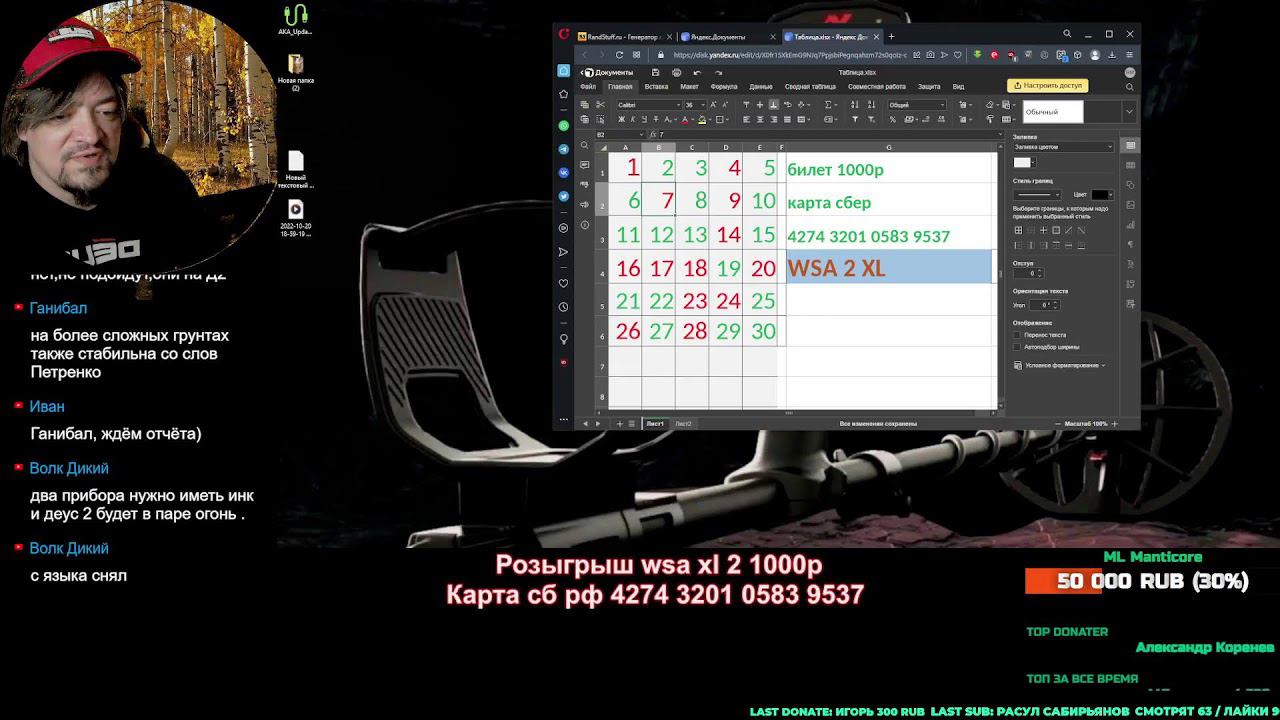Select column G header

coord(889,147)
